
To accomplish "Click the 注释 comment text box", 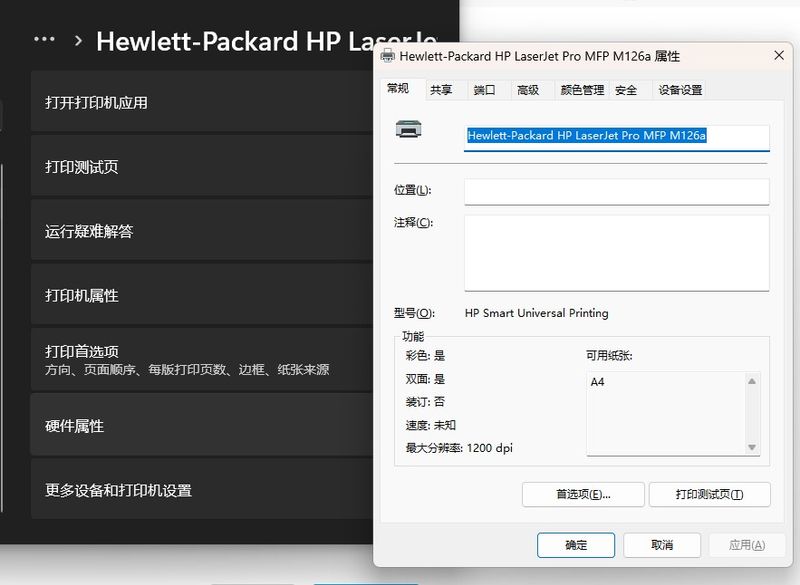I will pos(616,252).
